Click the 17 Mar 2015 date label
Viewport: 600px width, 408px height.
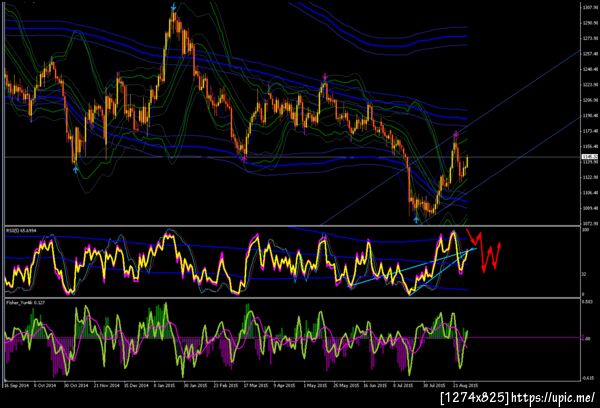(x=256, y=385)
